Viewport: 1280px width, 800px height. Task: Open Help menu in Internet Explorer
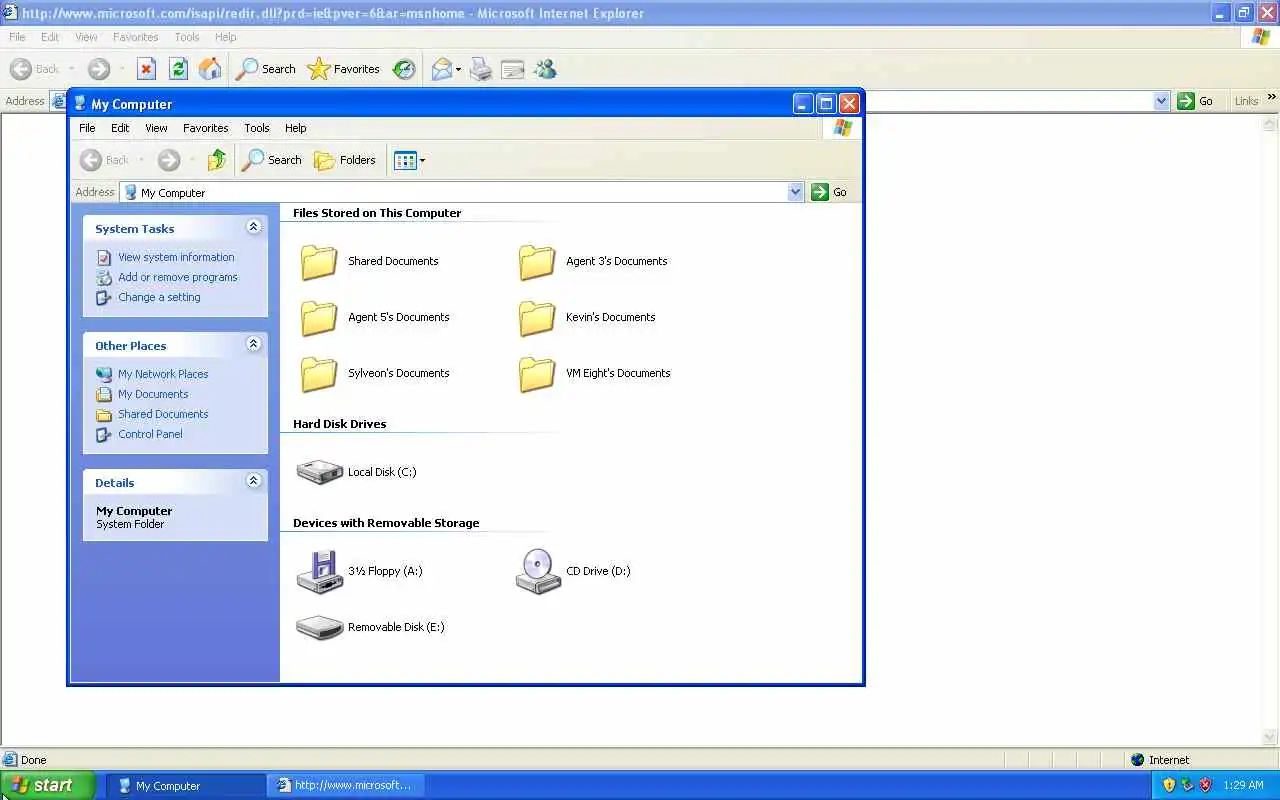225,37
